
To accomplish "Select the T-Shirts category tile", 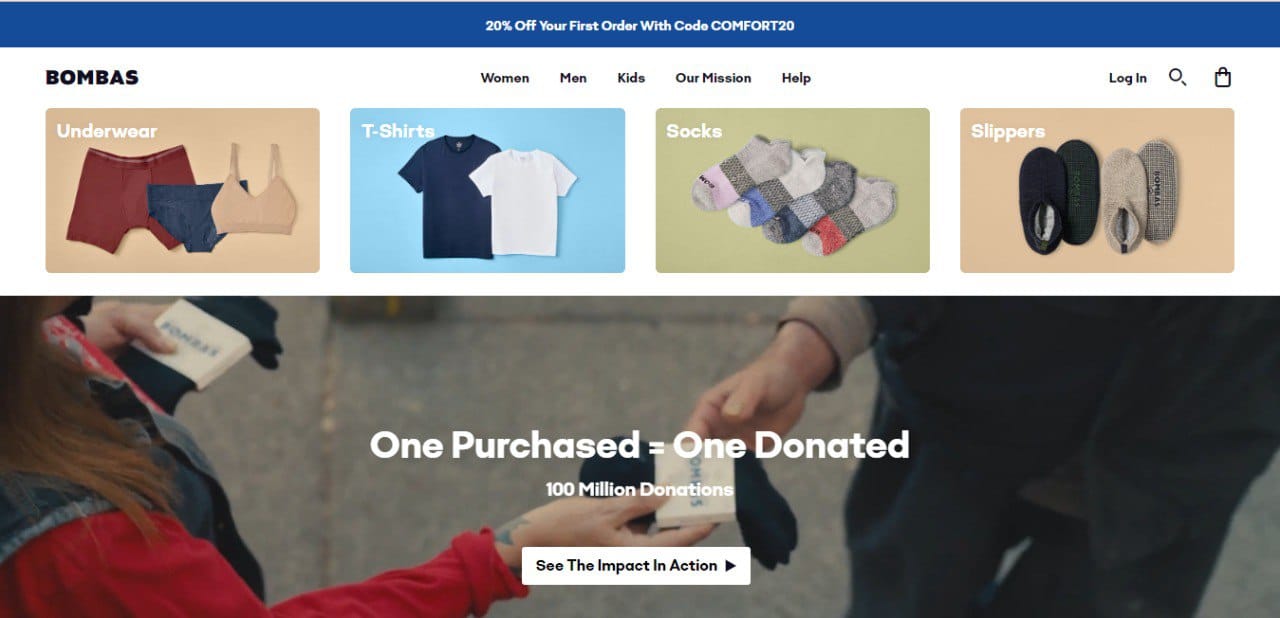I will coord(487,190).
